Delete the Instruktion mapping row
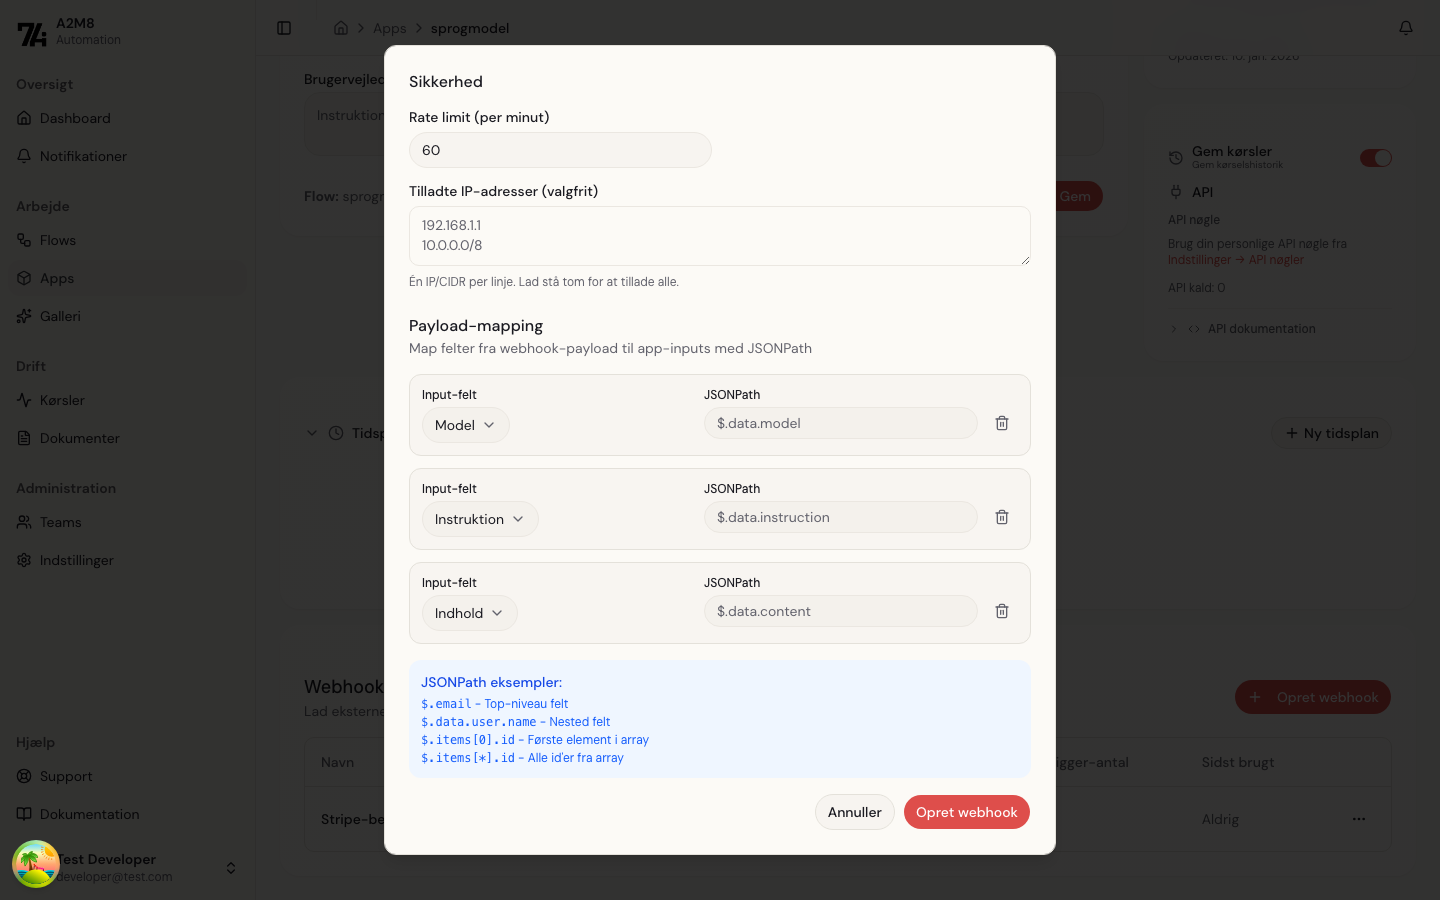 tap(1002, 517)
